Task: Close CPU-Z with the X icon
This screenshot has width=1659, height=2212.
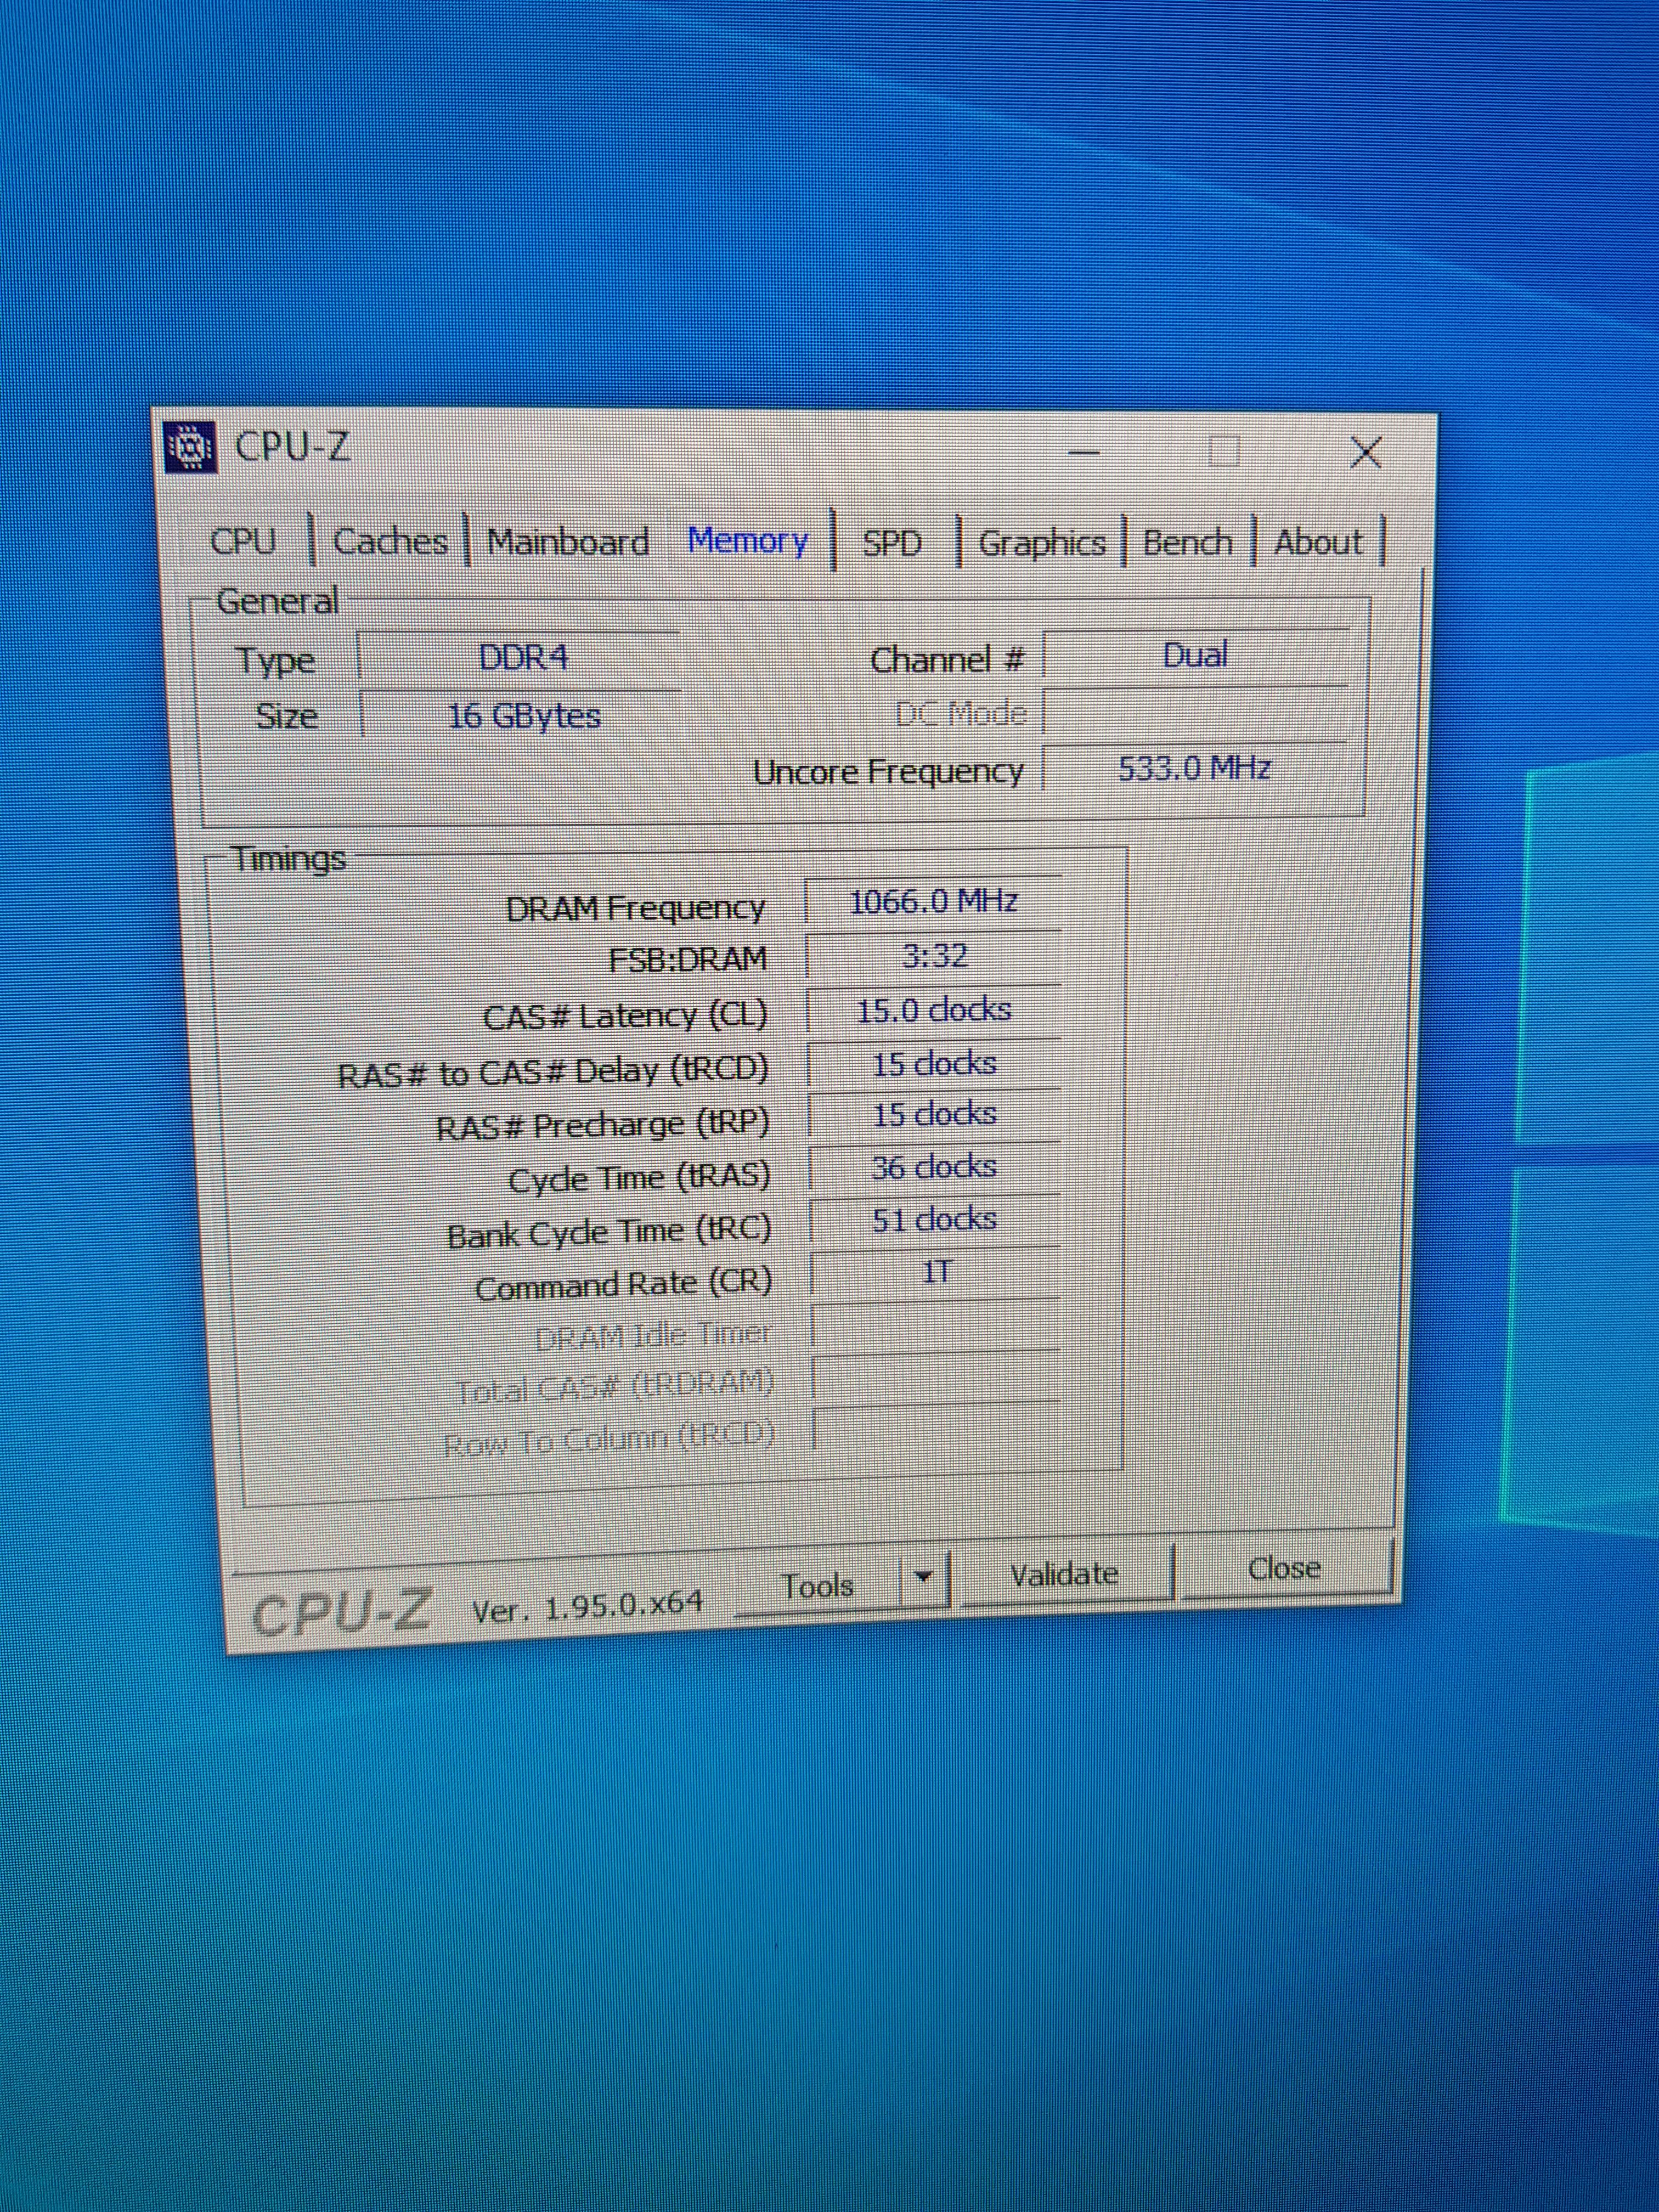Action: [x=1365, y=453]
